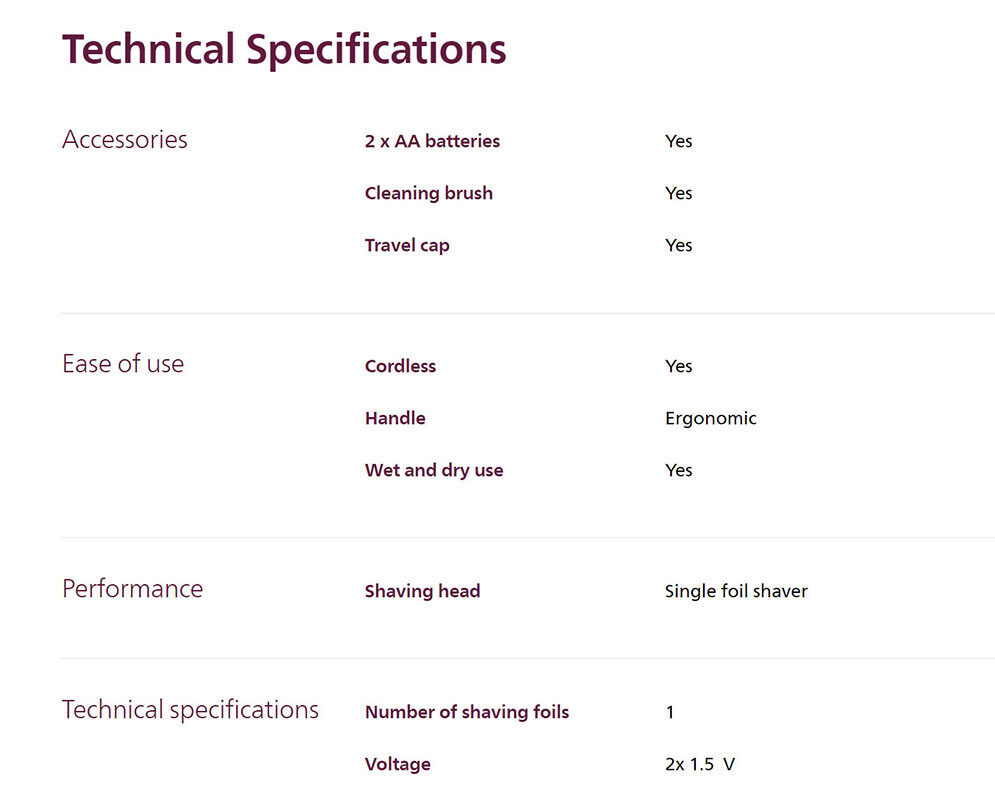Click the Shaving head label
This screenshot has height=804, width=995.
point(422,591)
